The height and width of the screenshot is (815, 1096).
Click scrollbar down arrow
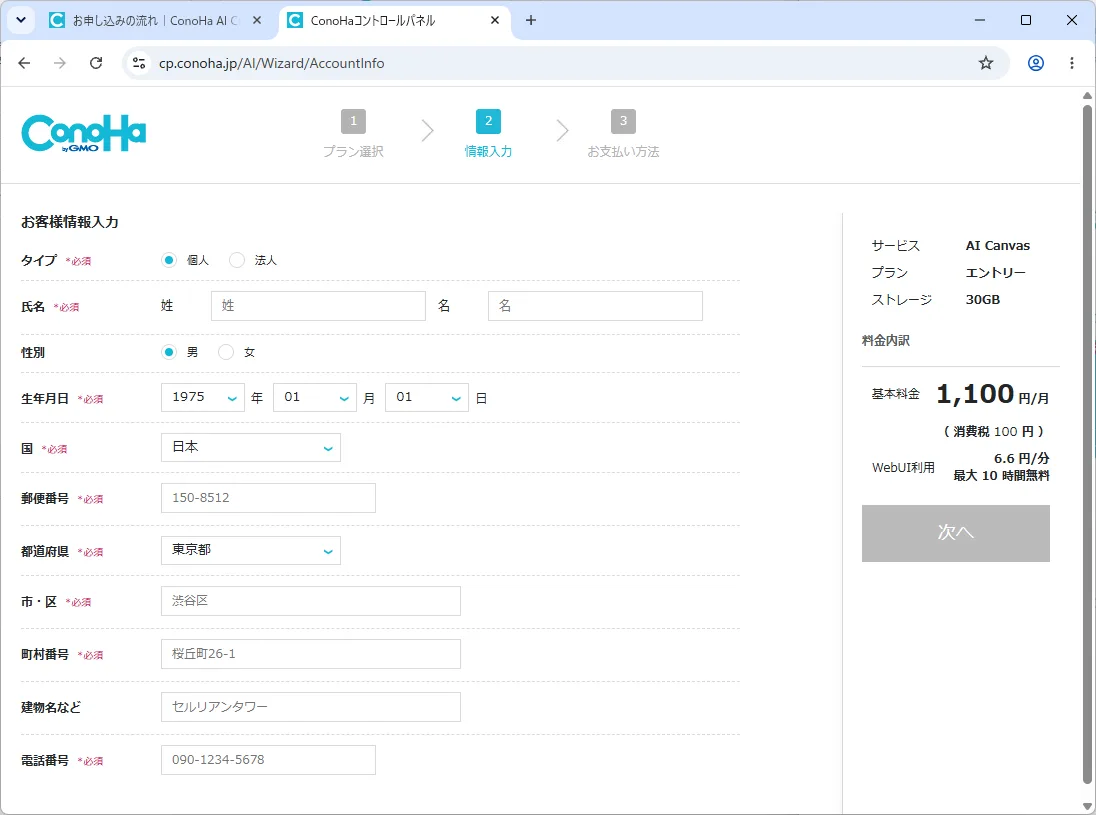coord(1087,807)
